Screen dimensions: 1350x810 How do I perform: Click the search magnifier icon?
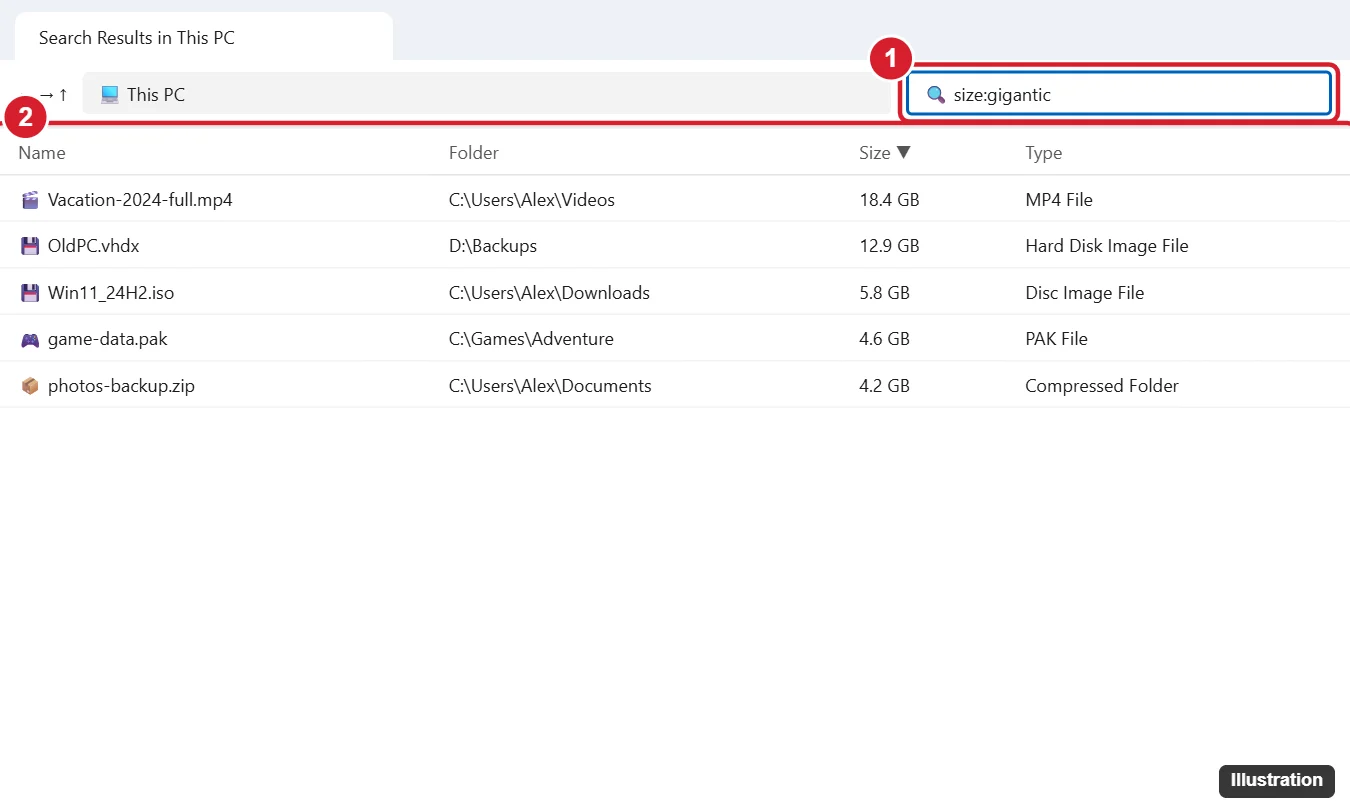pos(936,95)
